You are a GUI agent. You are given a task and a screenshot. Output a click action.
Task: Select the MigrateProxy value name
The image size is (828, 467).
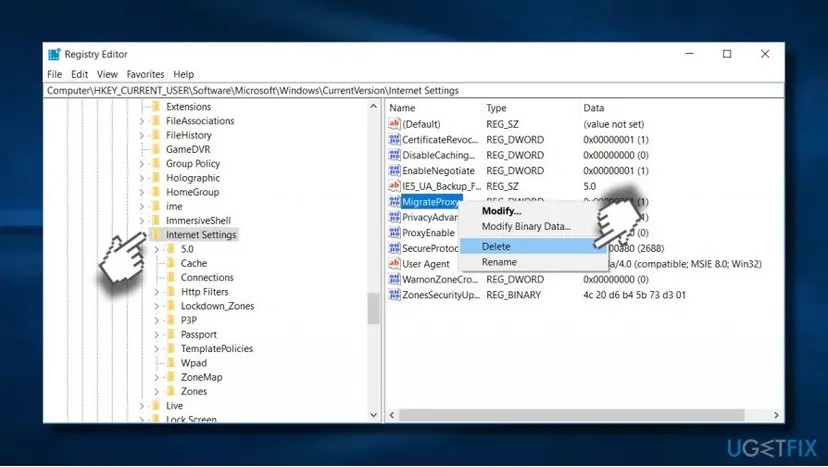431,202
